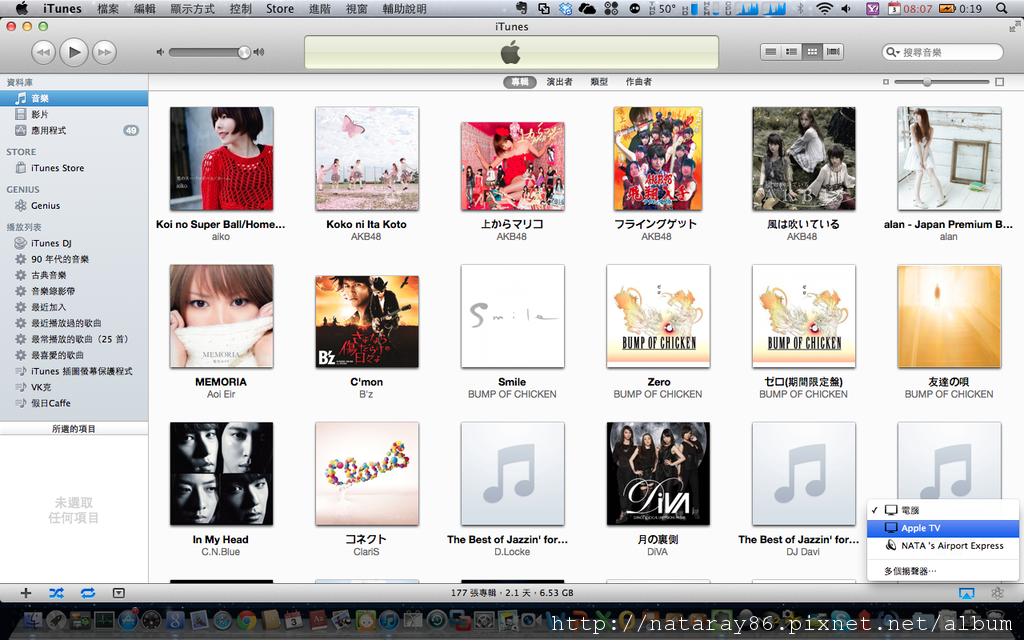Click the AirPlay button in status bar
The image size is (1024, 640).
click(x=967, y=593)
